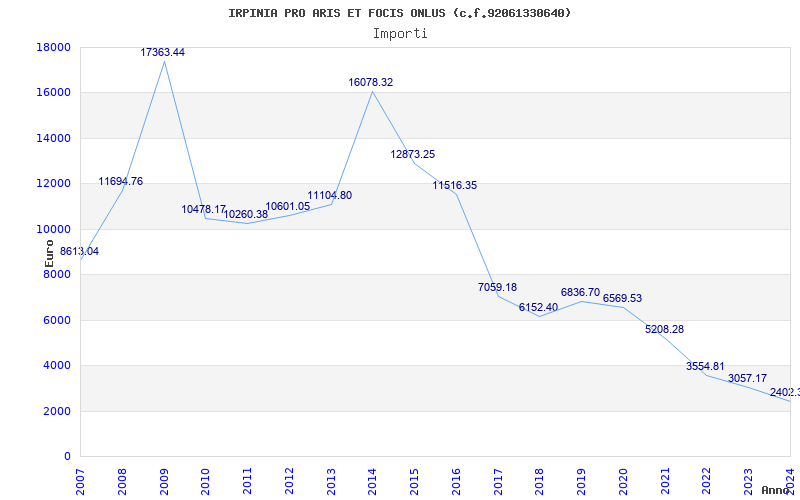Select the data label 6569.53
This screenshot has width=800, height=500.
click(x=622, y=298)
